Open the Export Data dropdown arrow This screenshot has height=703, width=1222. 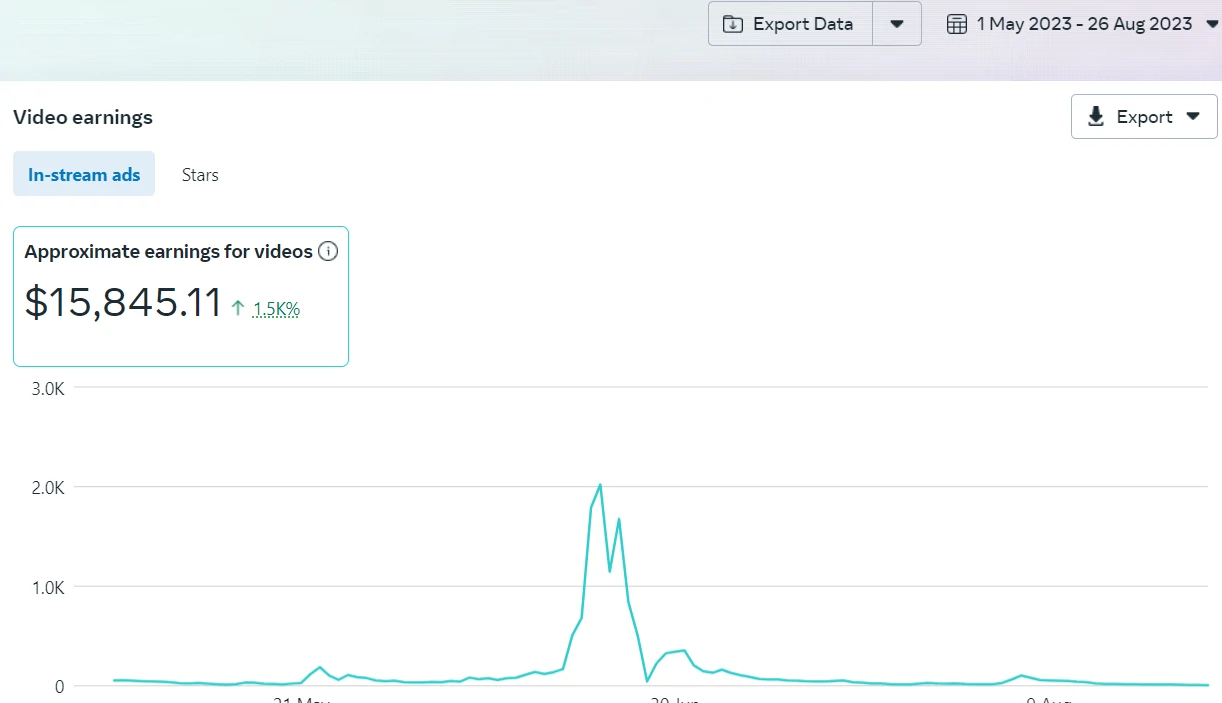(897, 24)
